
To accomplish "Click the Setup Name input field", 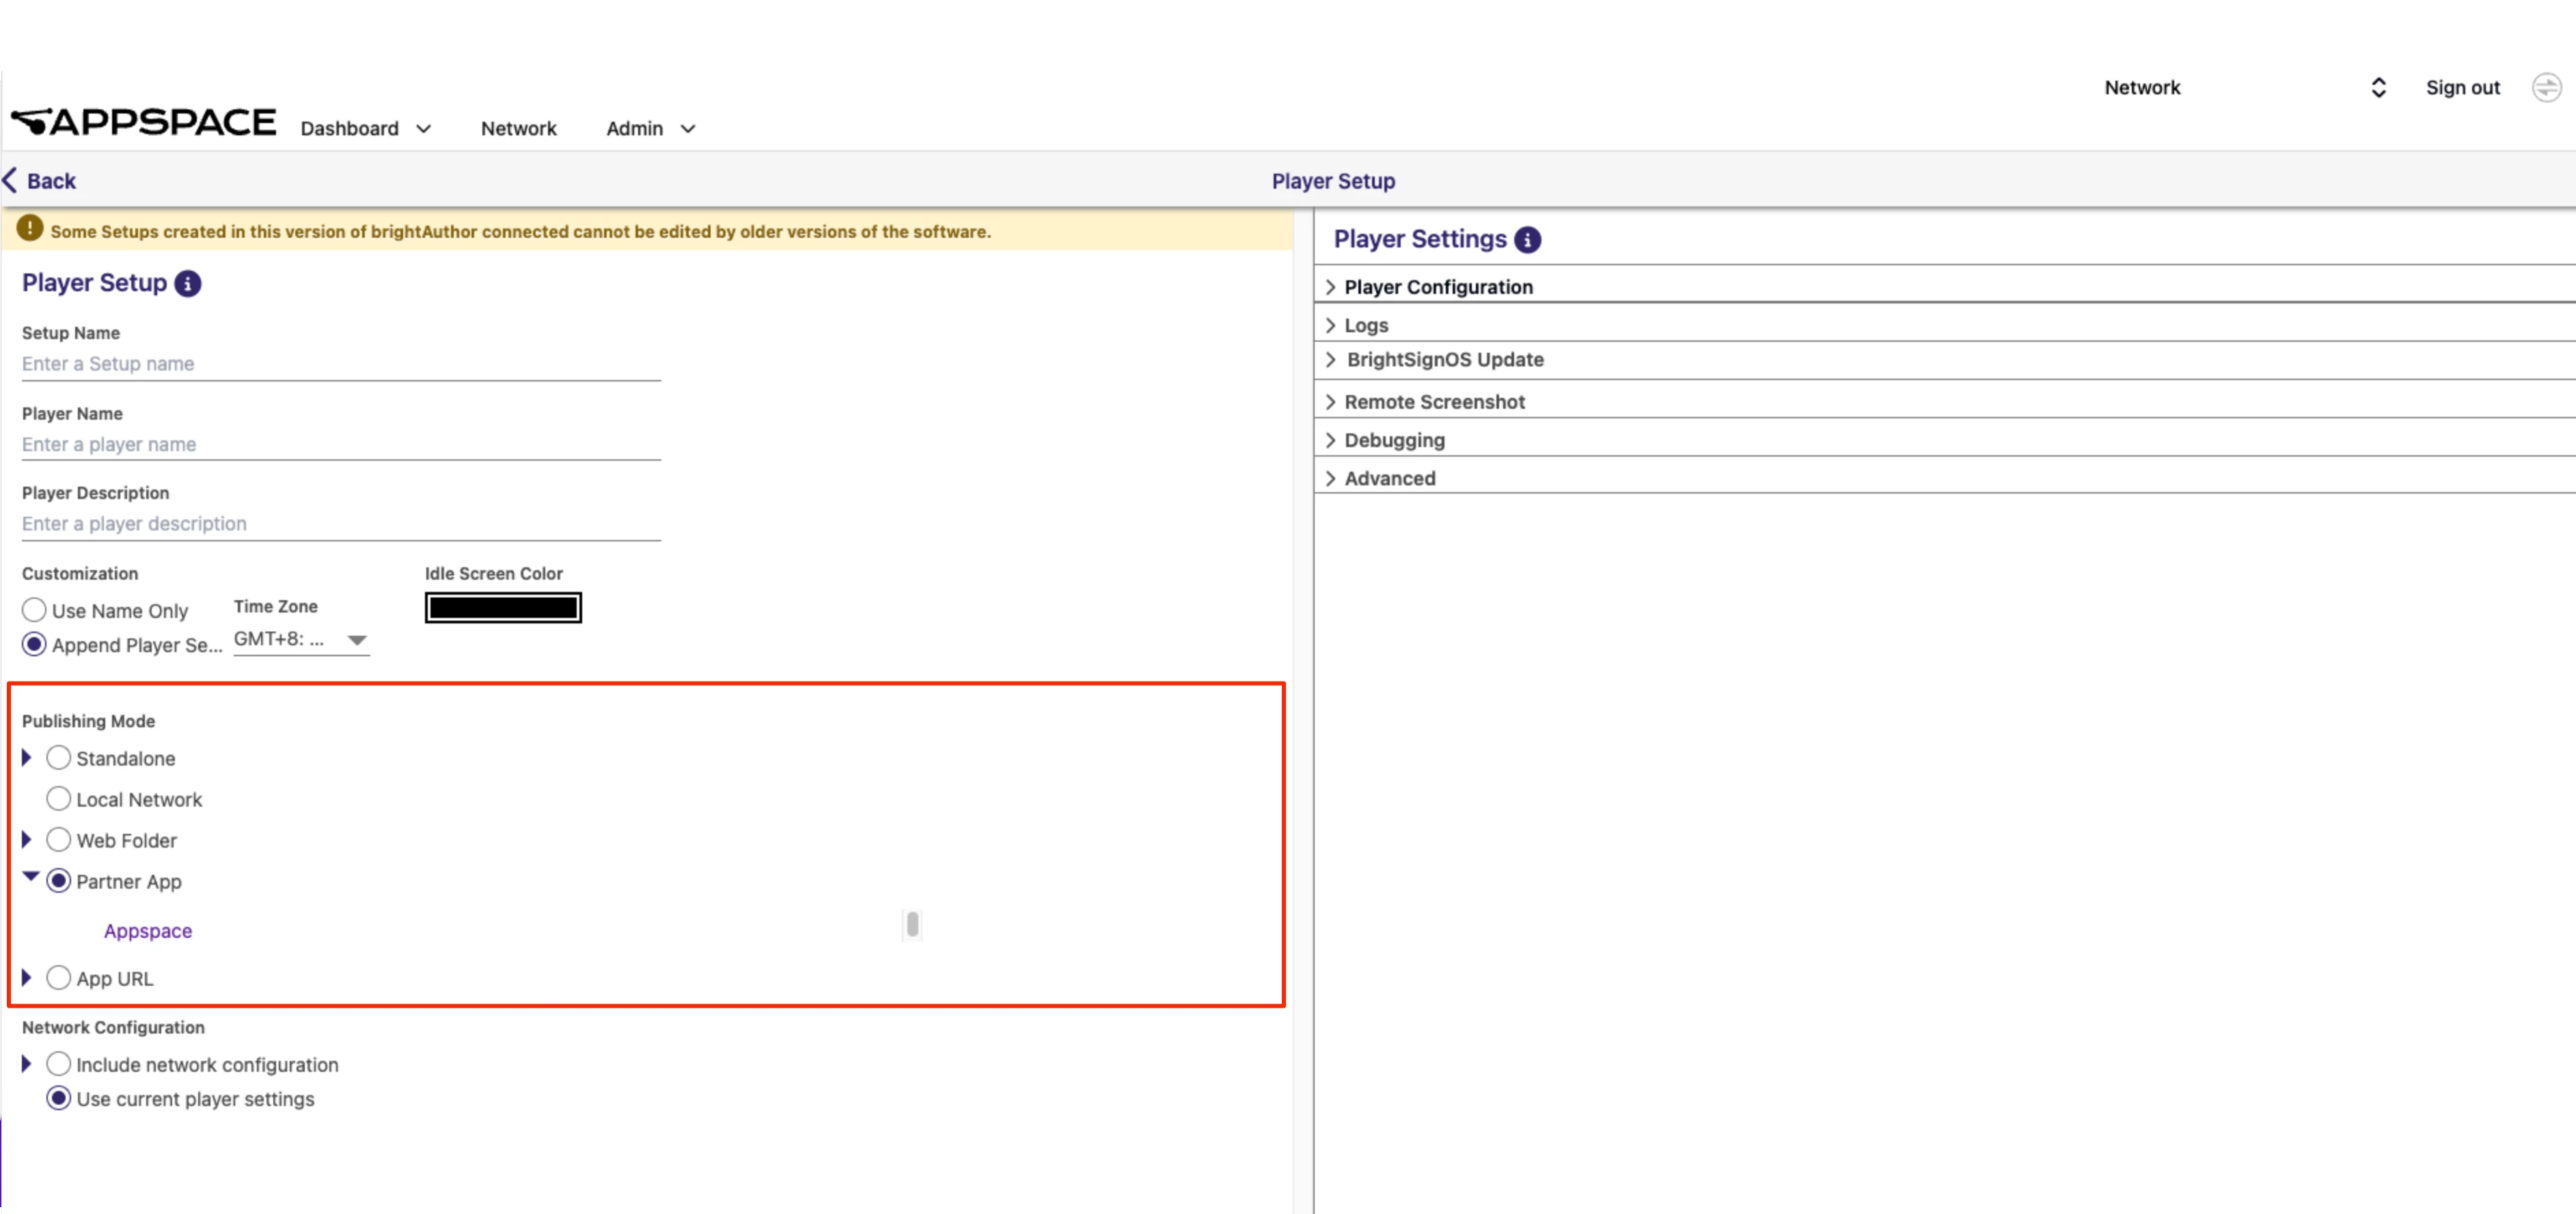I will coord(340,364).
